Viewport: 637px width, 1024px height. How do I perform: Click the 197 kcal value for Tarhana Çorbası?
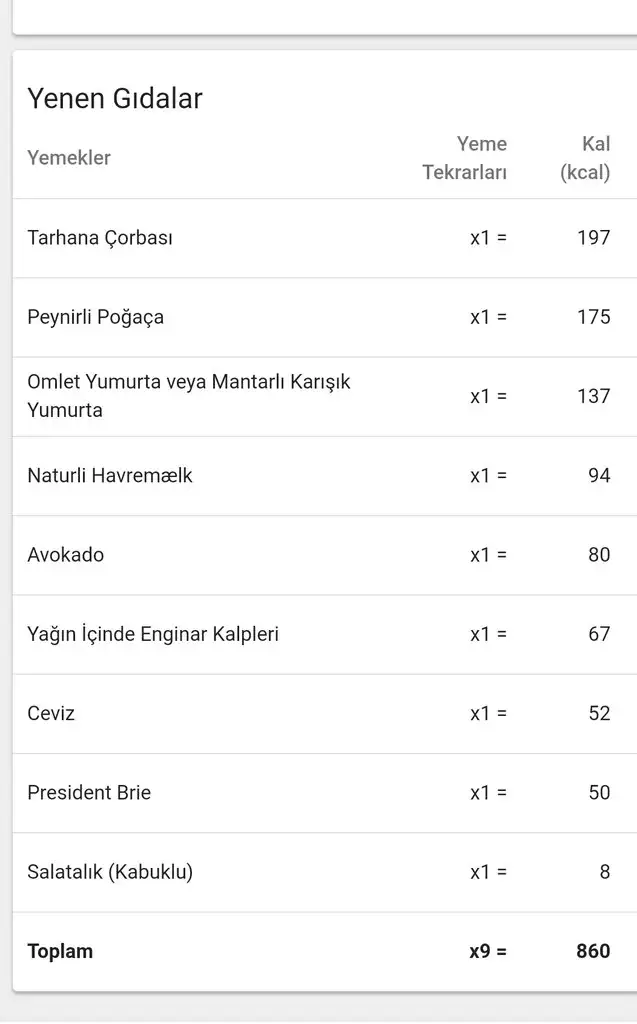(593, 238)
